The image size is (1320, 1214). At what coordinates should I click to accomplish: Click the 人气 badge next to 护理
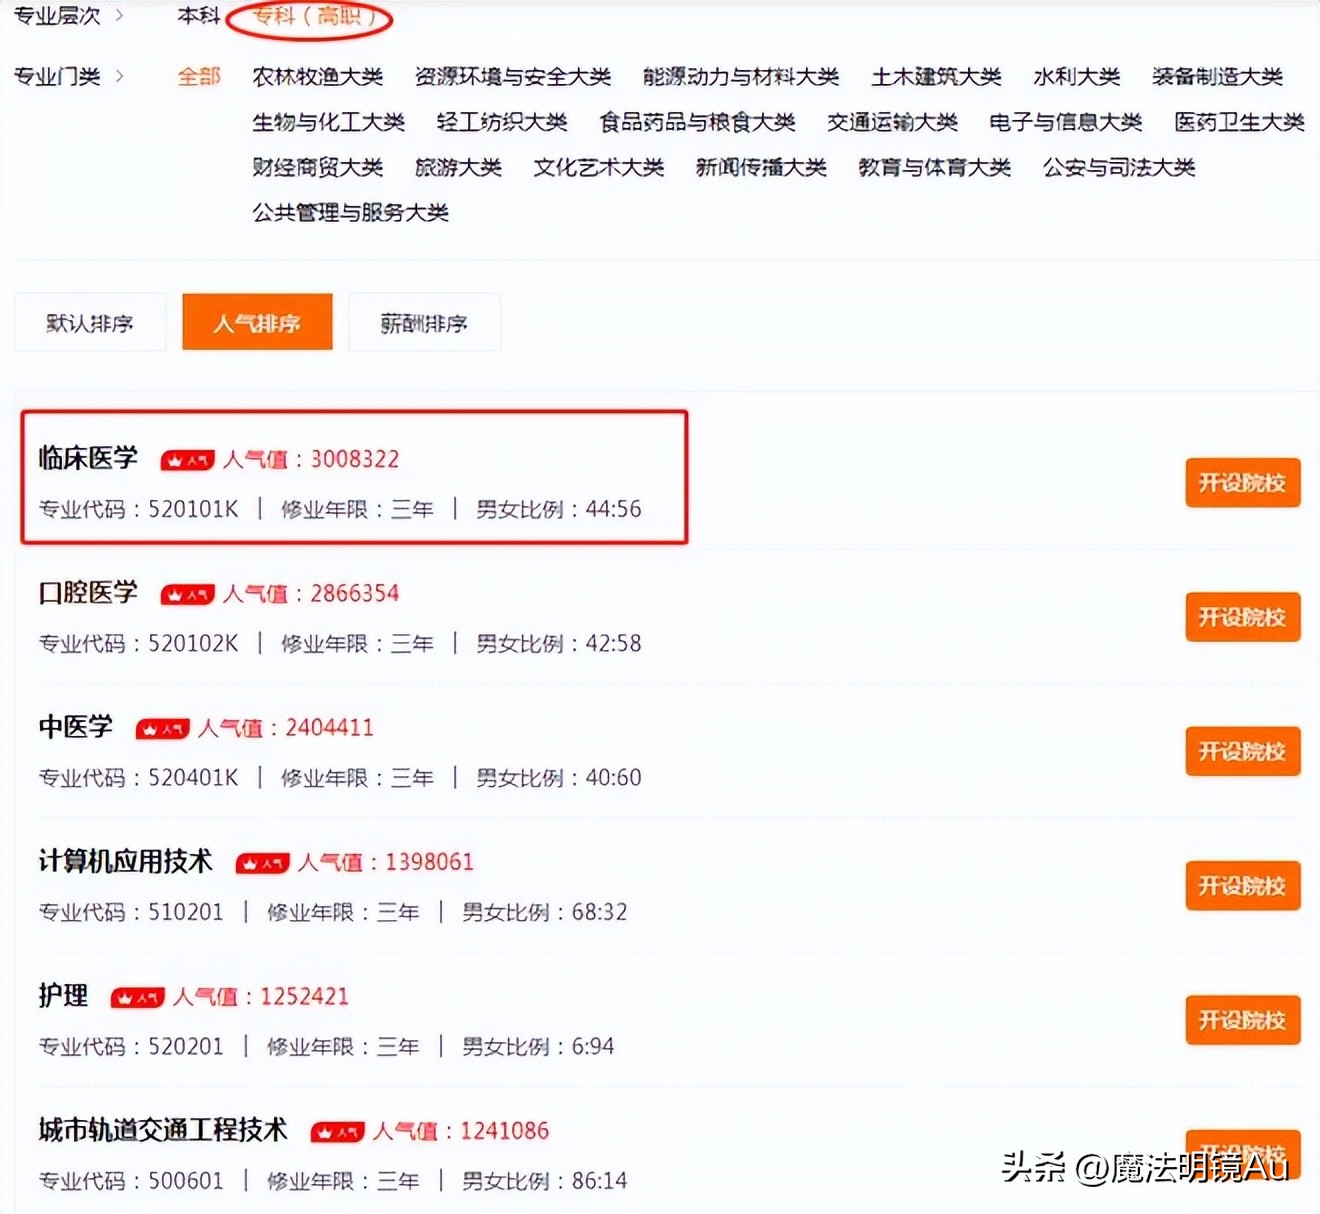pos(137,997)
